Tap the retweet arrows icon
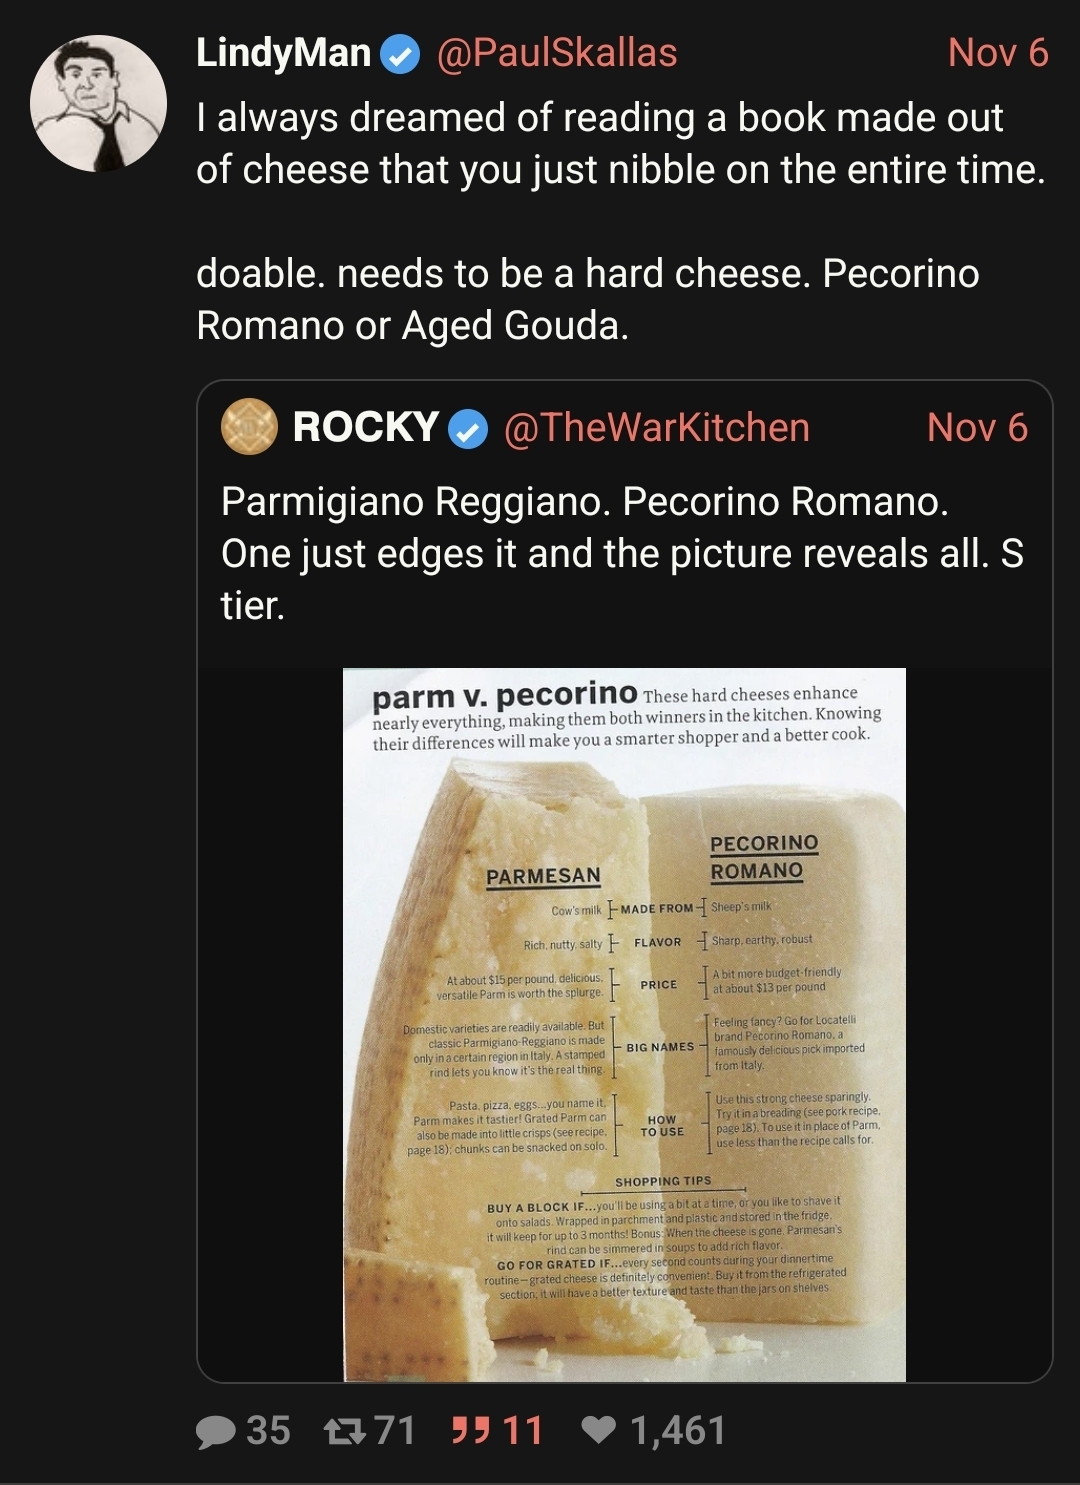The image size is (1080, 1485). coord(345,1431)
